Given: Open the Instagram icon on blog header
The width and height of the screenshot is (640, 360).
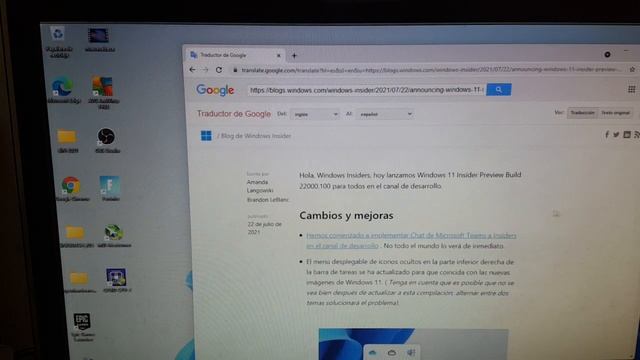Looking at the screenshot, I should [627, 134].
